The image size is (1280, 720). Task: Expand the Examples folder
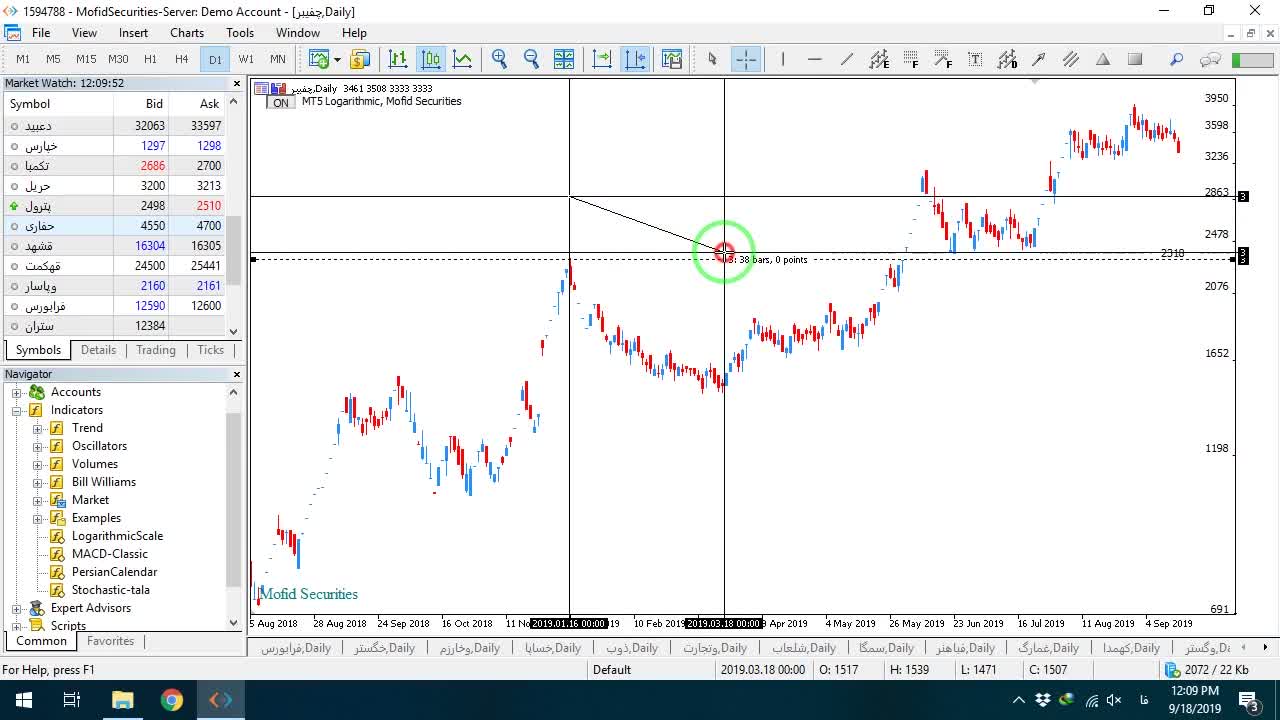[38, 518]
